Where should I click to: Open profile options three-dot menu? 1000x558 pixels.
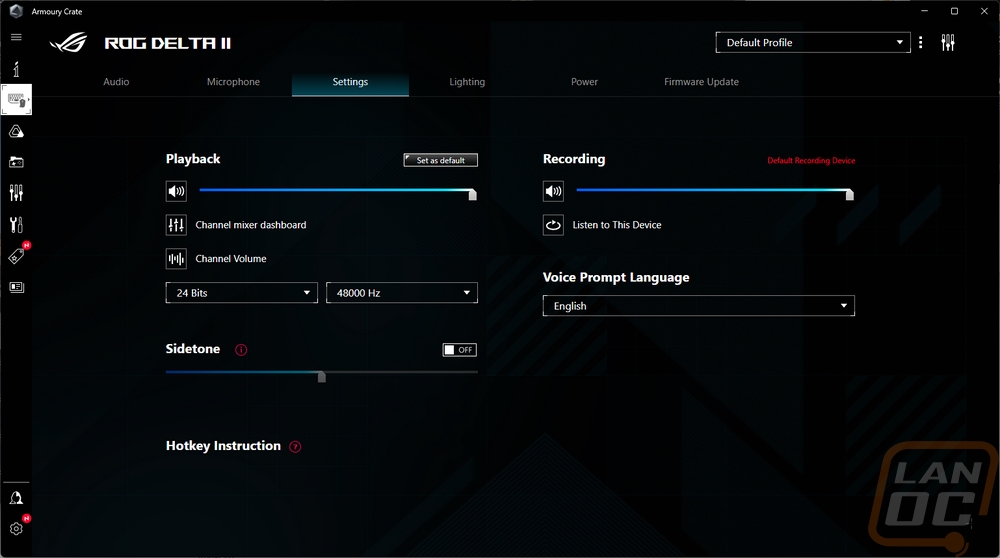coord(920,42)
